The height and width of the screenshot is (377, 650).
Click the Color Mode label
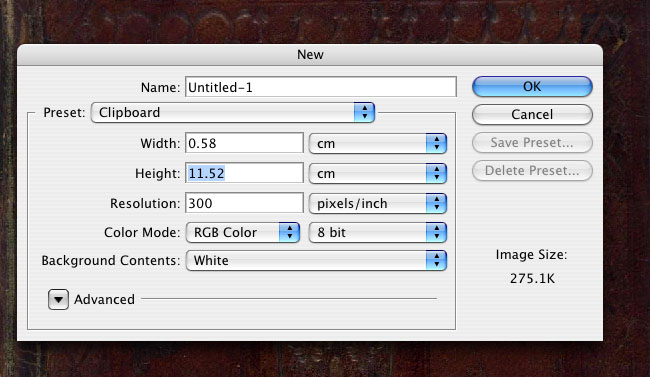[x=142, y=232]
